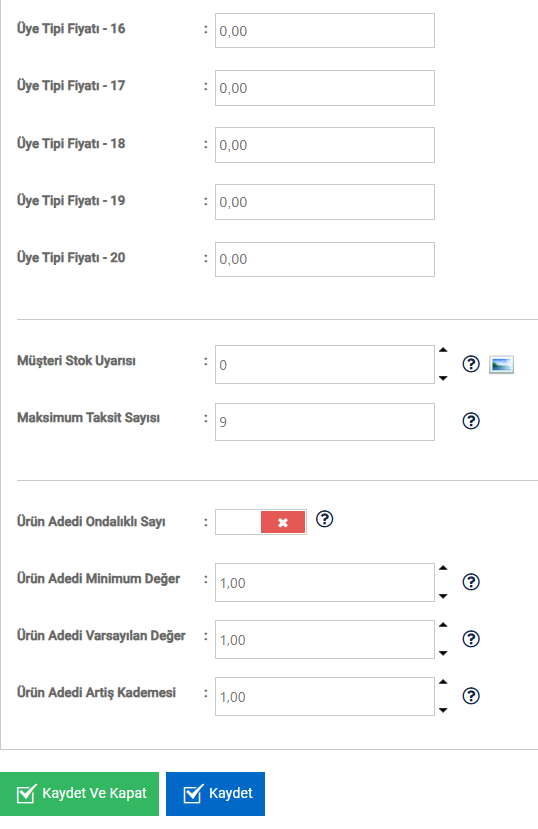Click the Kaydet Ve Kapat button
The height and width of the screenshot is (829, 538).
point(79,794)
